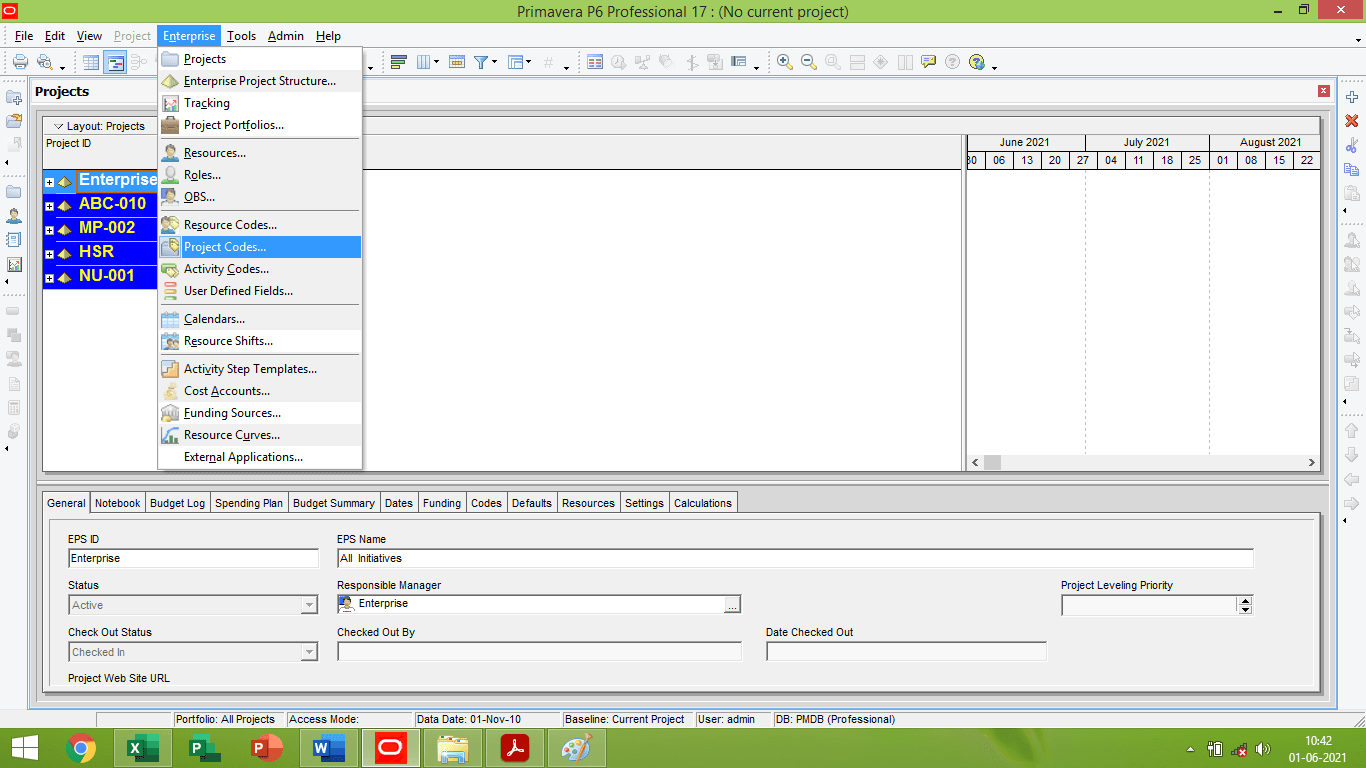Choose Project Codes from Enterprise menu
This screenshot has width=1366, height=768.
(260, 247)
